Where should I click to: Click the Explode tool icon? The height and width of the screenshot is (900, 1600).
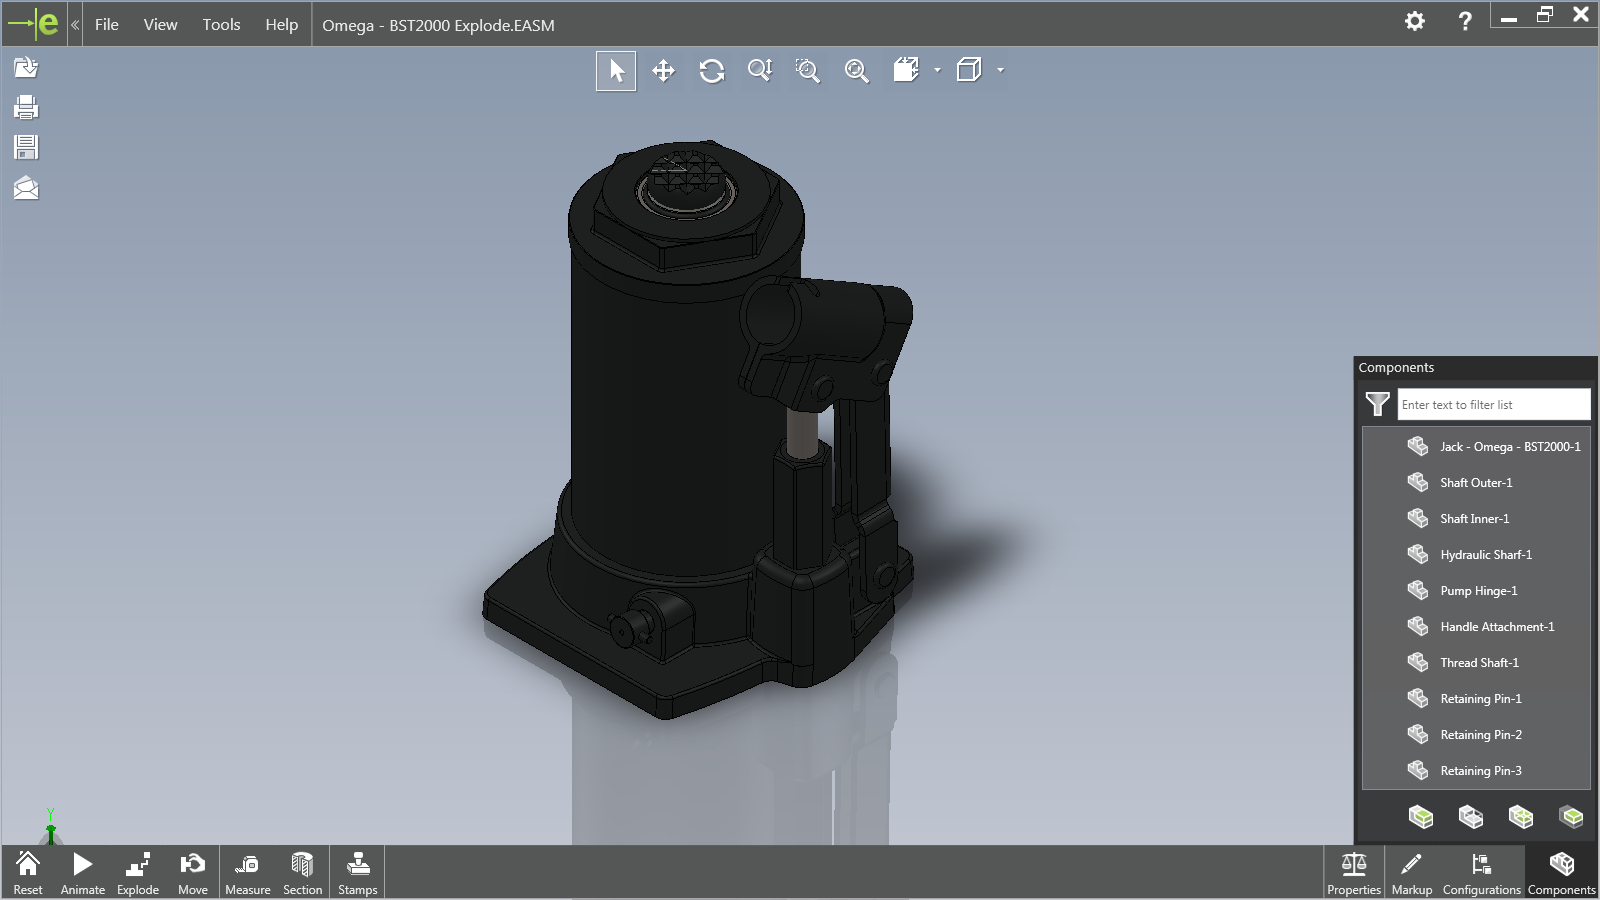(x=138, y=873)
